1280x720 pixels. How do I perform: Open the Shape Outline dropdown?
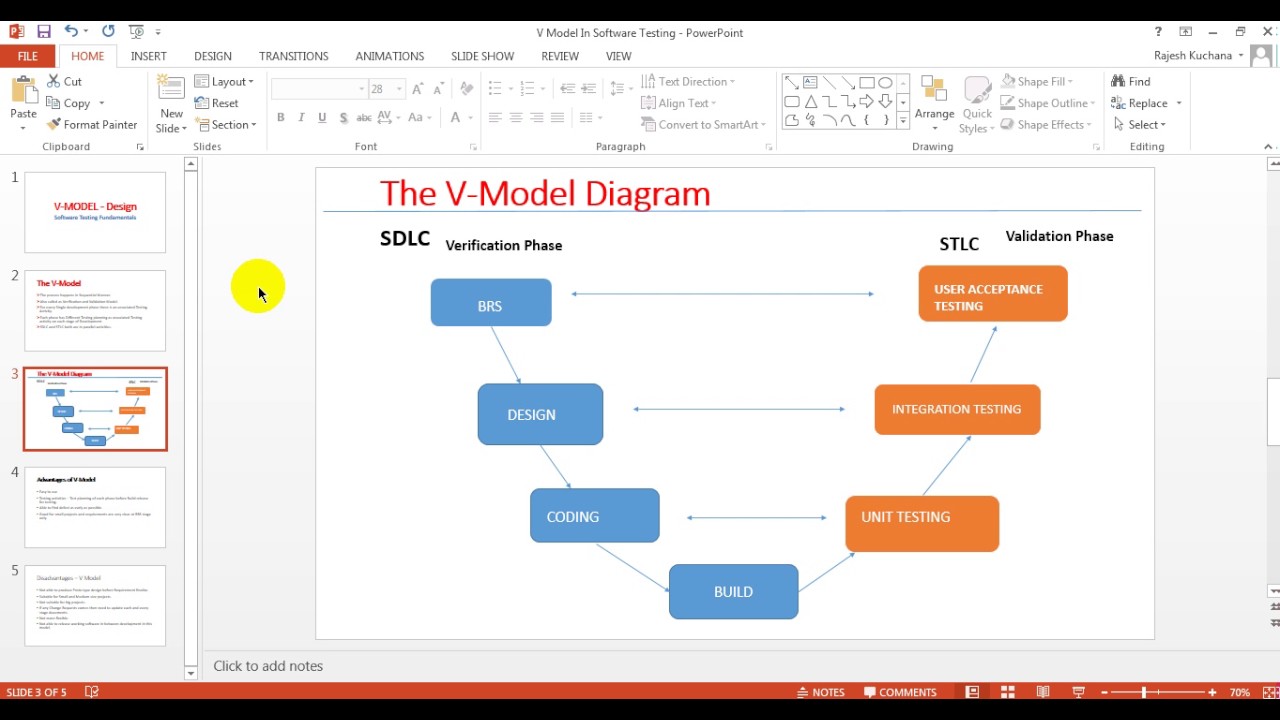pyautogui.click(x=1048, y=103)
